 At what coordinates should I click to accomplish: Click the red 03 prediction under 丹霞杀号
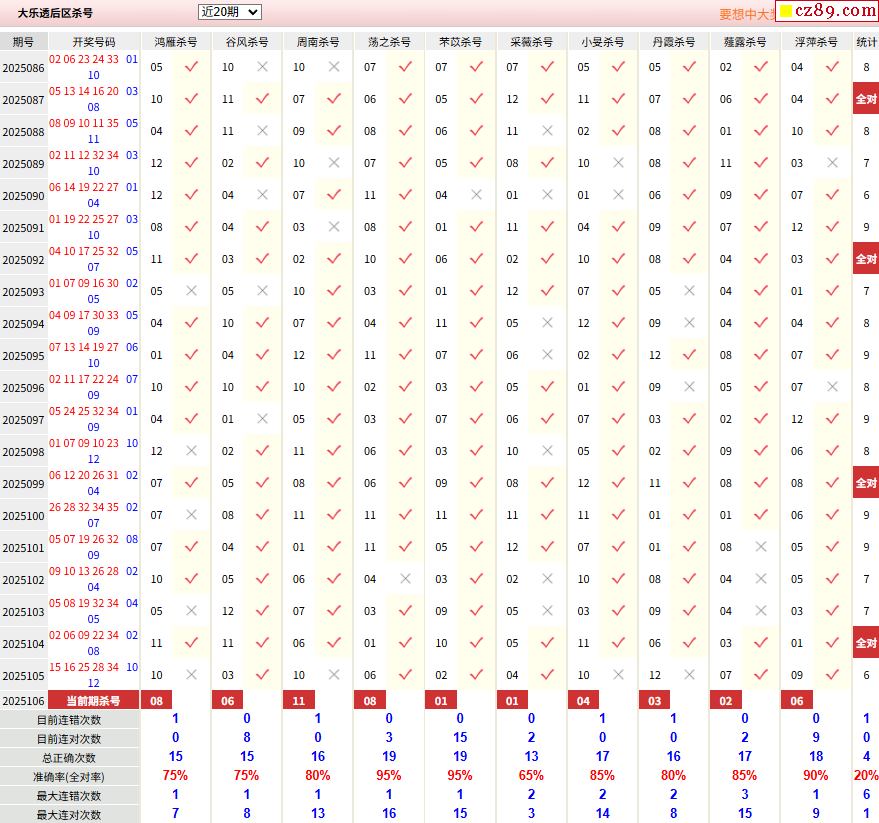[655, 700]
